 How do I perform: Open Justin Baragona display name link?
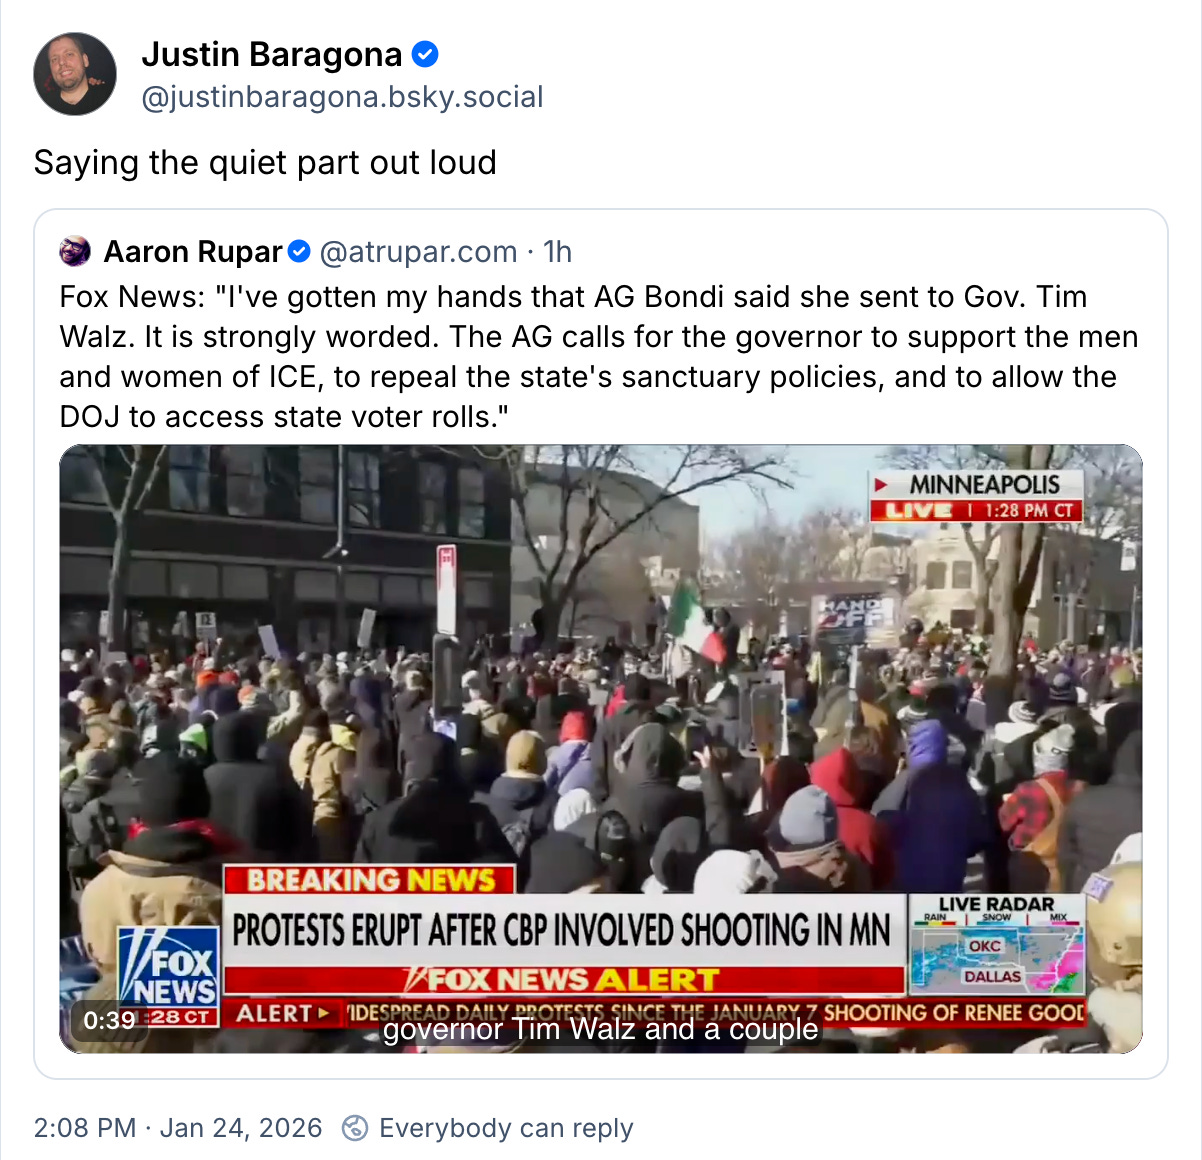[272, 55]
